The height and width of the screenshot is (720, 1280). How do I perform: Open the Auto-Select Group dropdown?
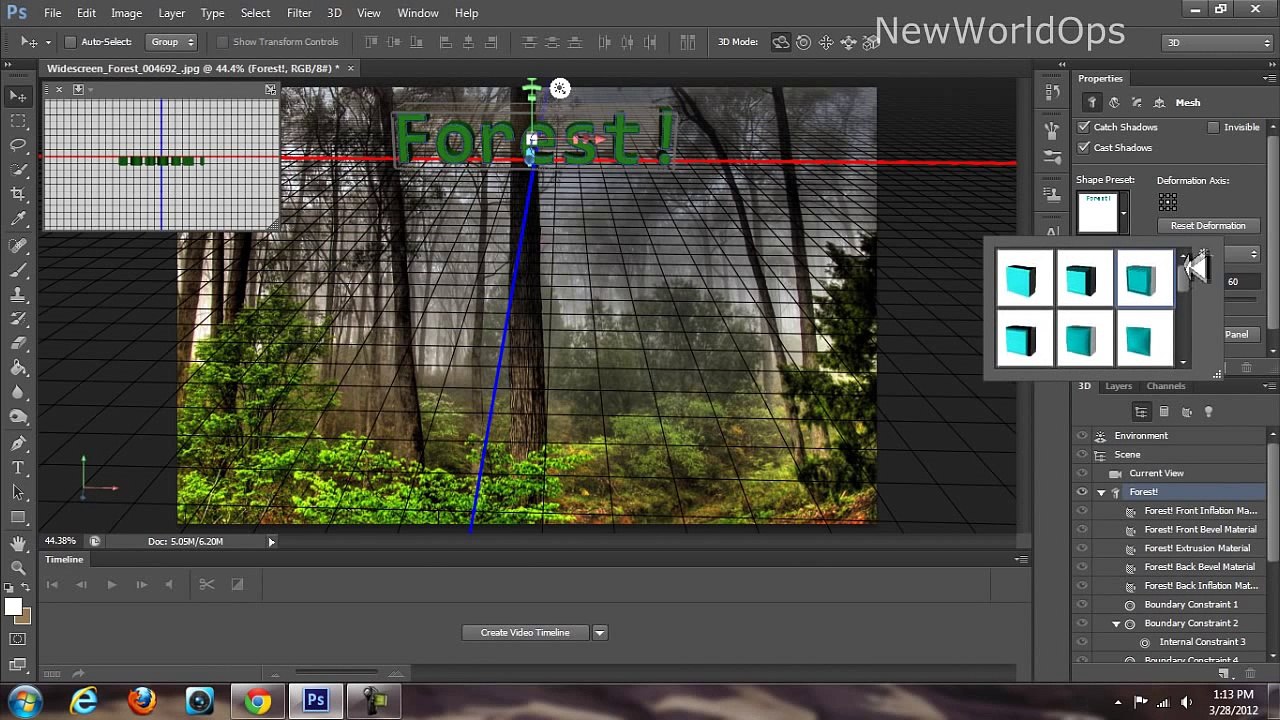tap(172, 42)
